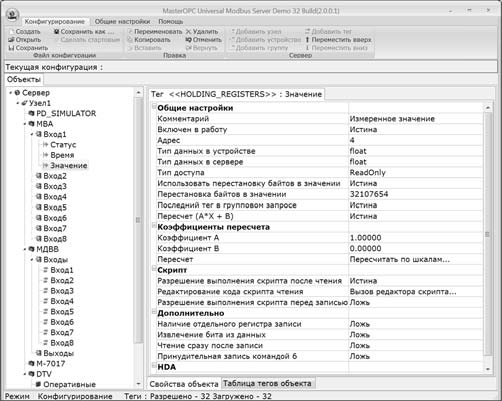Click the Создать new configuration icon
Screen dimensions: 502x401
(12, 31)
